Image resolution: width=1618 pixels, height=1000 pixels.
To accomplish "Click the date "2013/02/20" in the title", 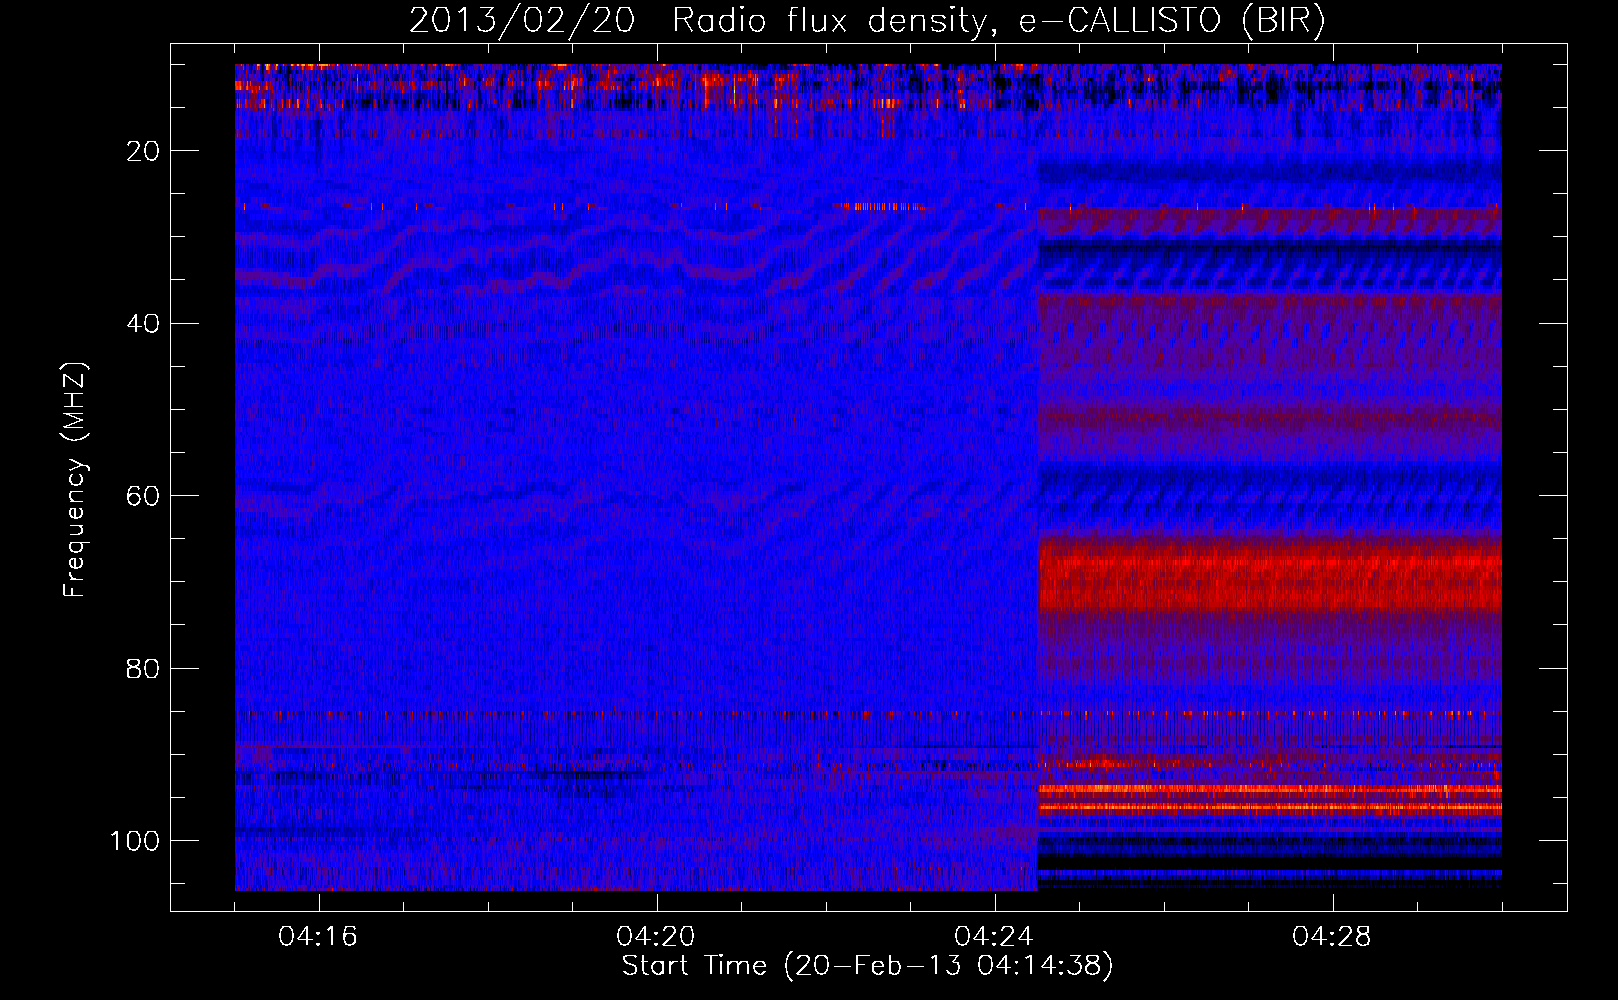I will point(522,21).
